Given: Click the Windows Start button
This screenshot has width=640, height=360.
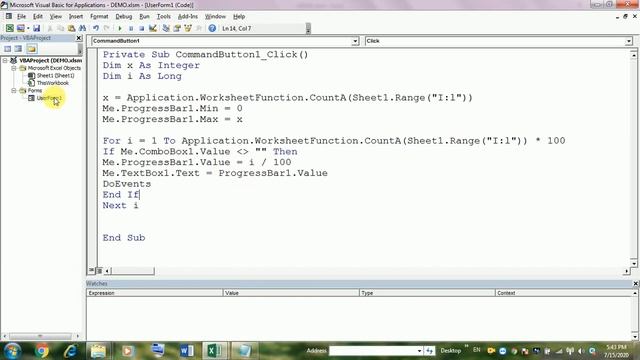Looking at the screenshot, I should (x=12, y=351).
